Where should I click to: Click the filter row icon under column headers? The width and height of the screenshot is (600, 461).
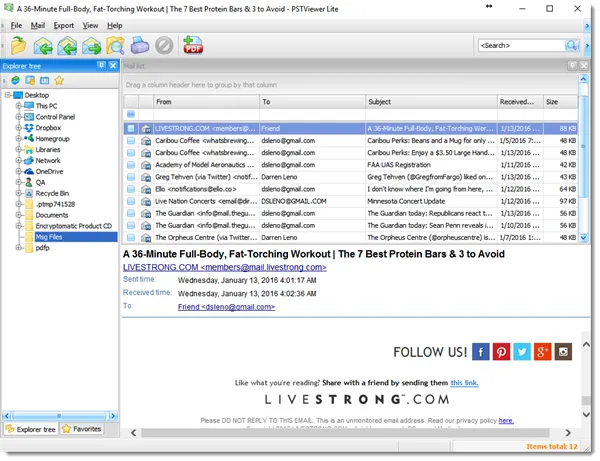pyautogui.click(x=131, y=114)
